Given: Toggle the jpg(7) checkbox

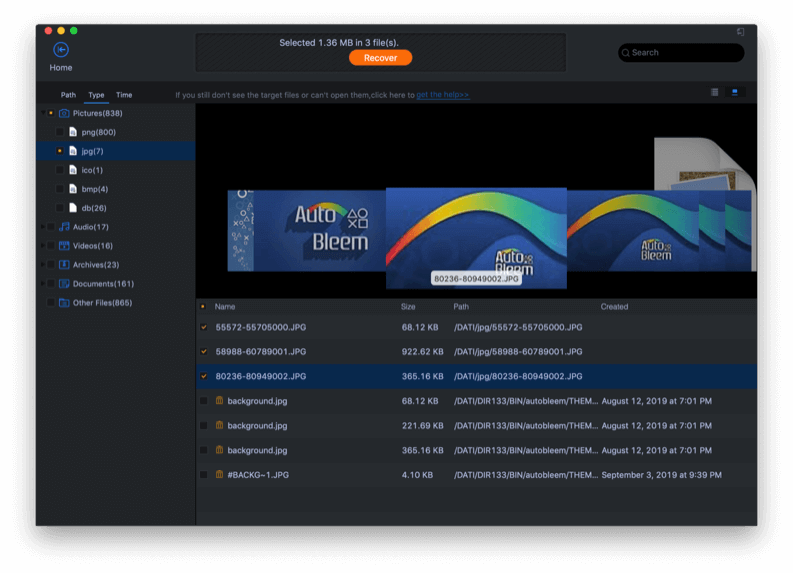Looking at the screenshot, I should coord(60,151).
